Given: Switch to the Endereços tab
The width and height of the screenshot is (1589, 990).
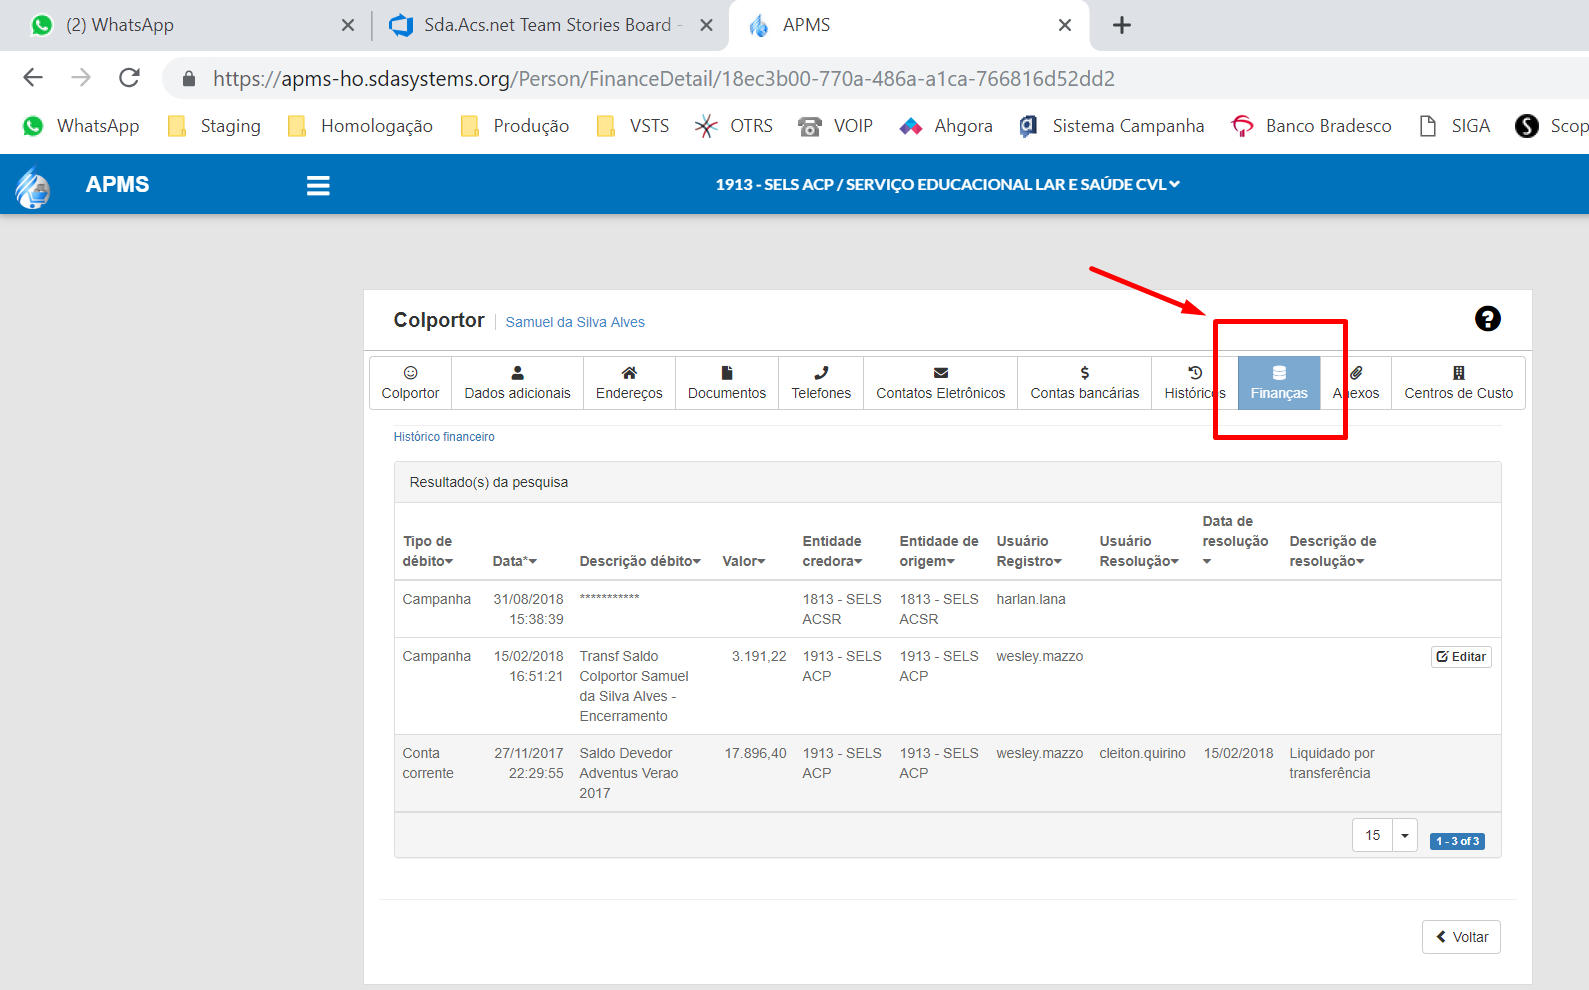Looking at the screenshot, I should 629,383.
